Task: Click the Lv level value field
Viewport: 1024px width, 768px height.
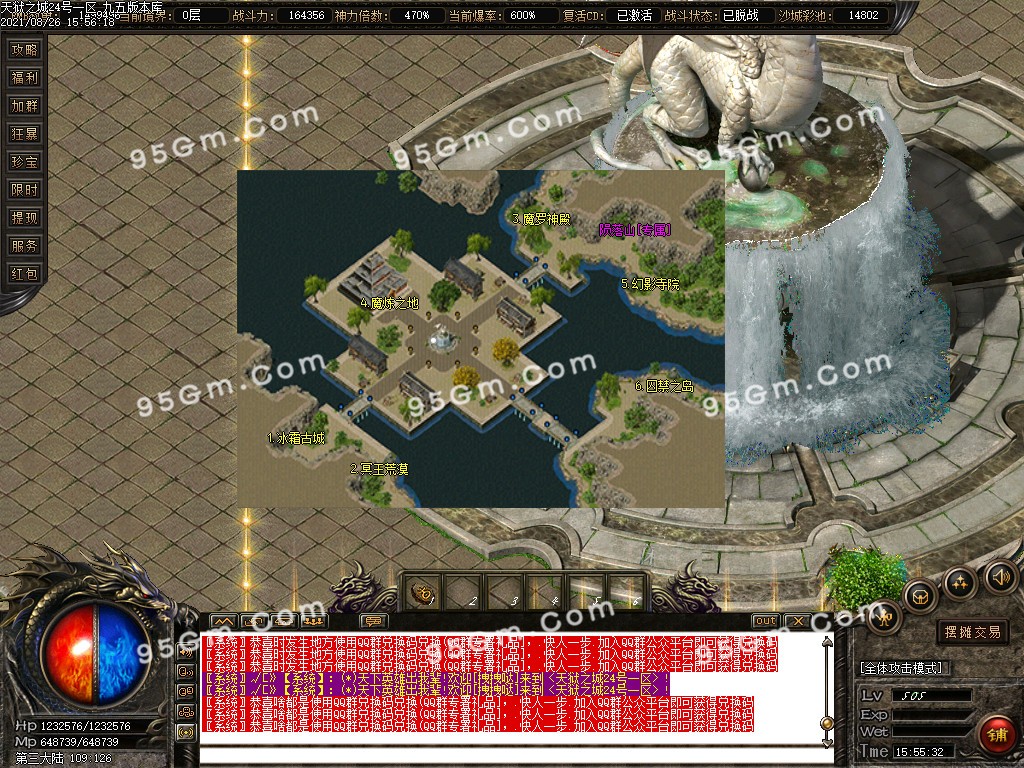Action: tap(932, 696)
